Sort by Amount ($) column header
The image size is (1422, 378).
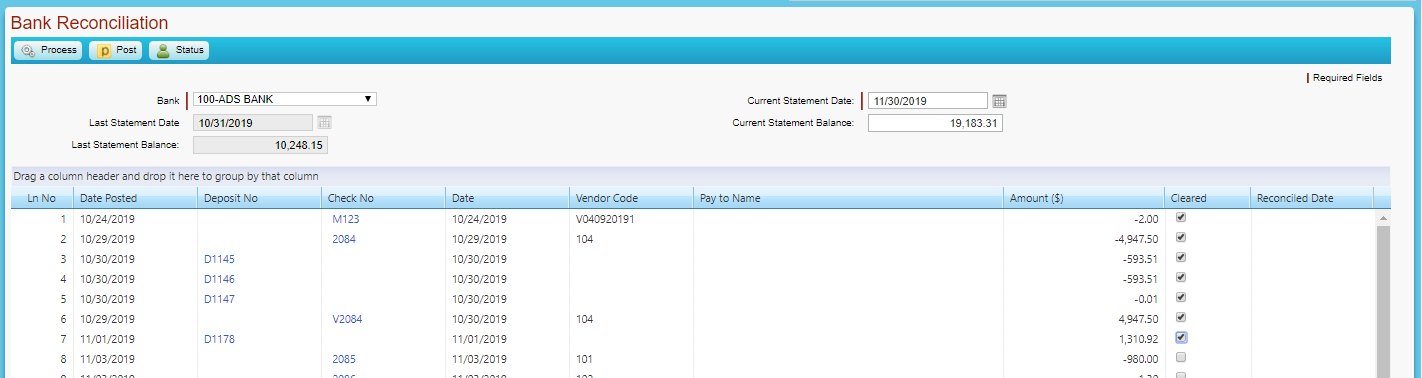click(x=1084, y=198)
